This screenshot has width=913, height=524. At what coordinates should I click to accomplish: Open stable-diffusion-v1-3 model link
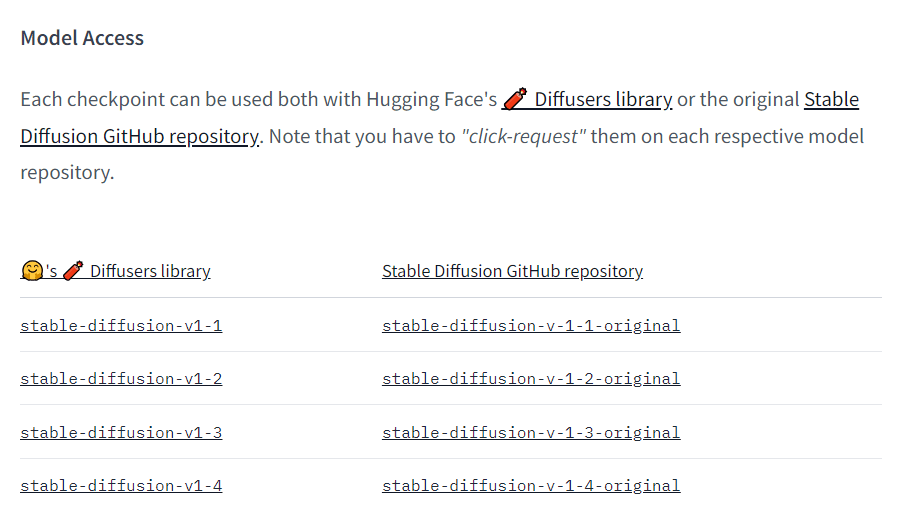coord(121,432)
